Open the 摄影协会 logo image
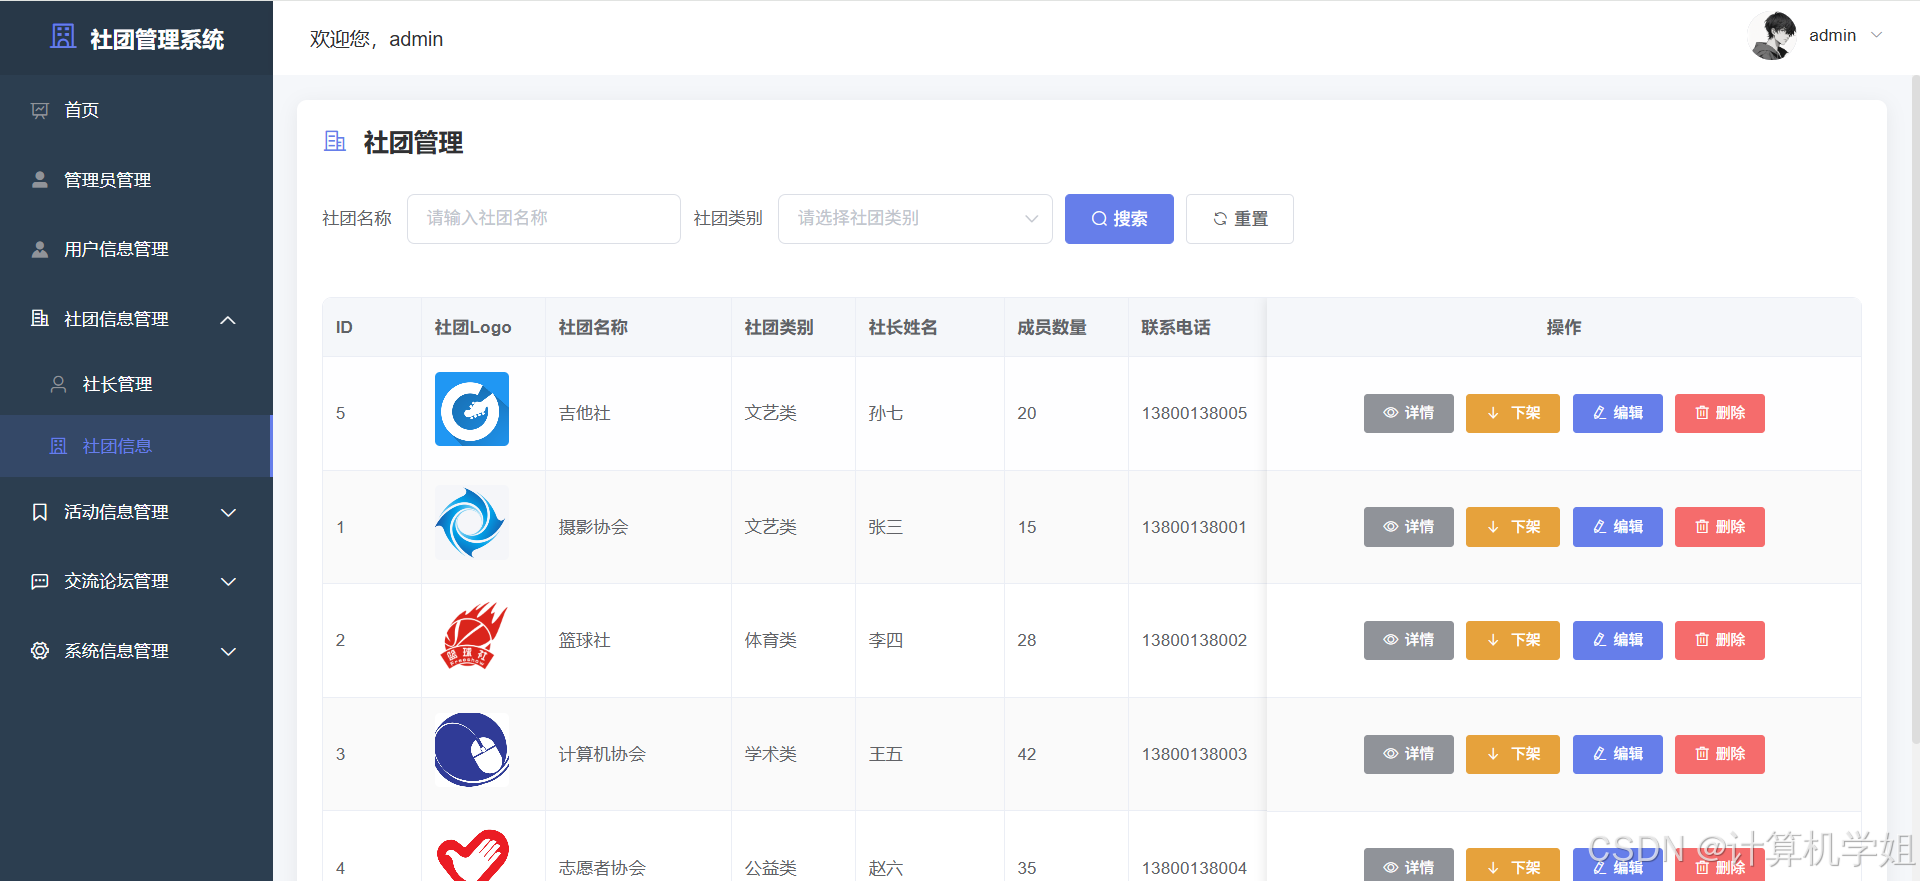Image resolution: width=1920 pixels, height=881 pixels. coord(472,523)
